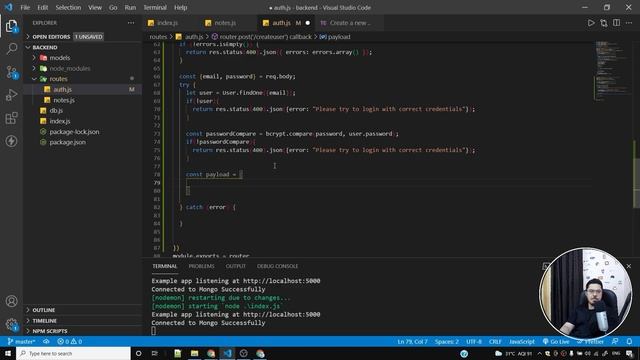Open the Thunder Client lightning icon

pos(11,141)
